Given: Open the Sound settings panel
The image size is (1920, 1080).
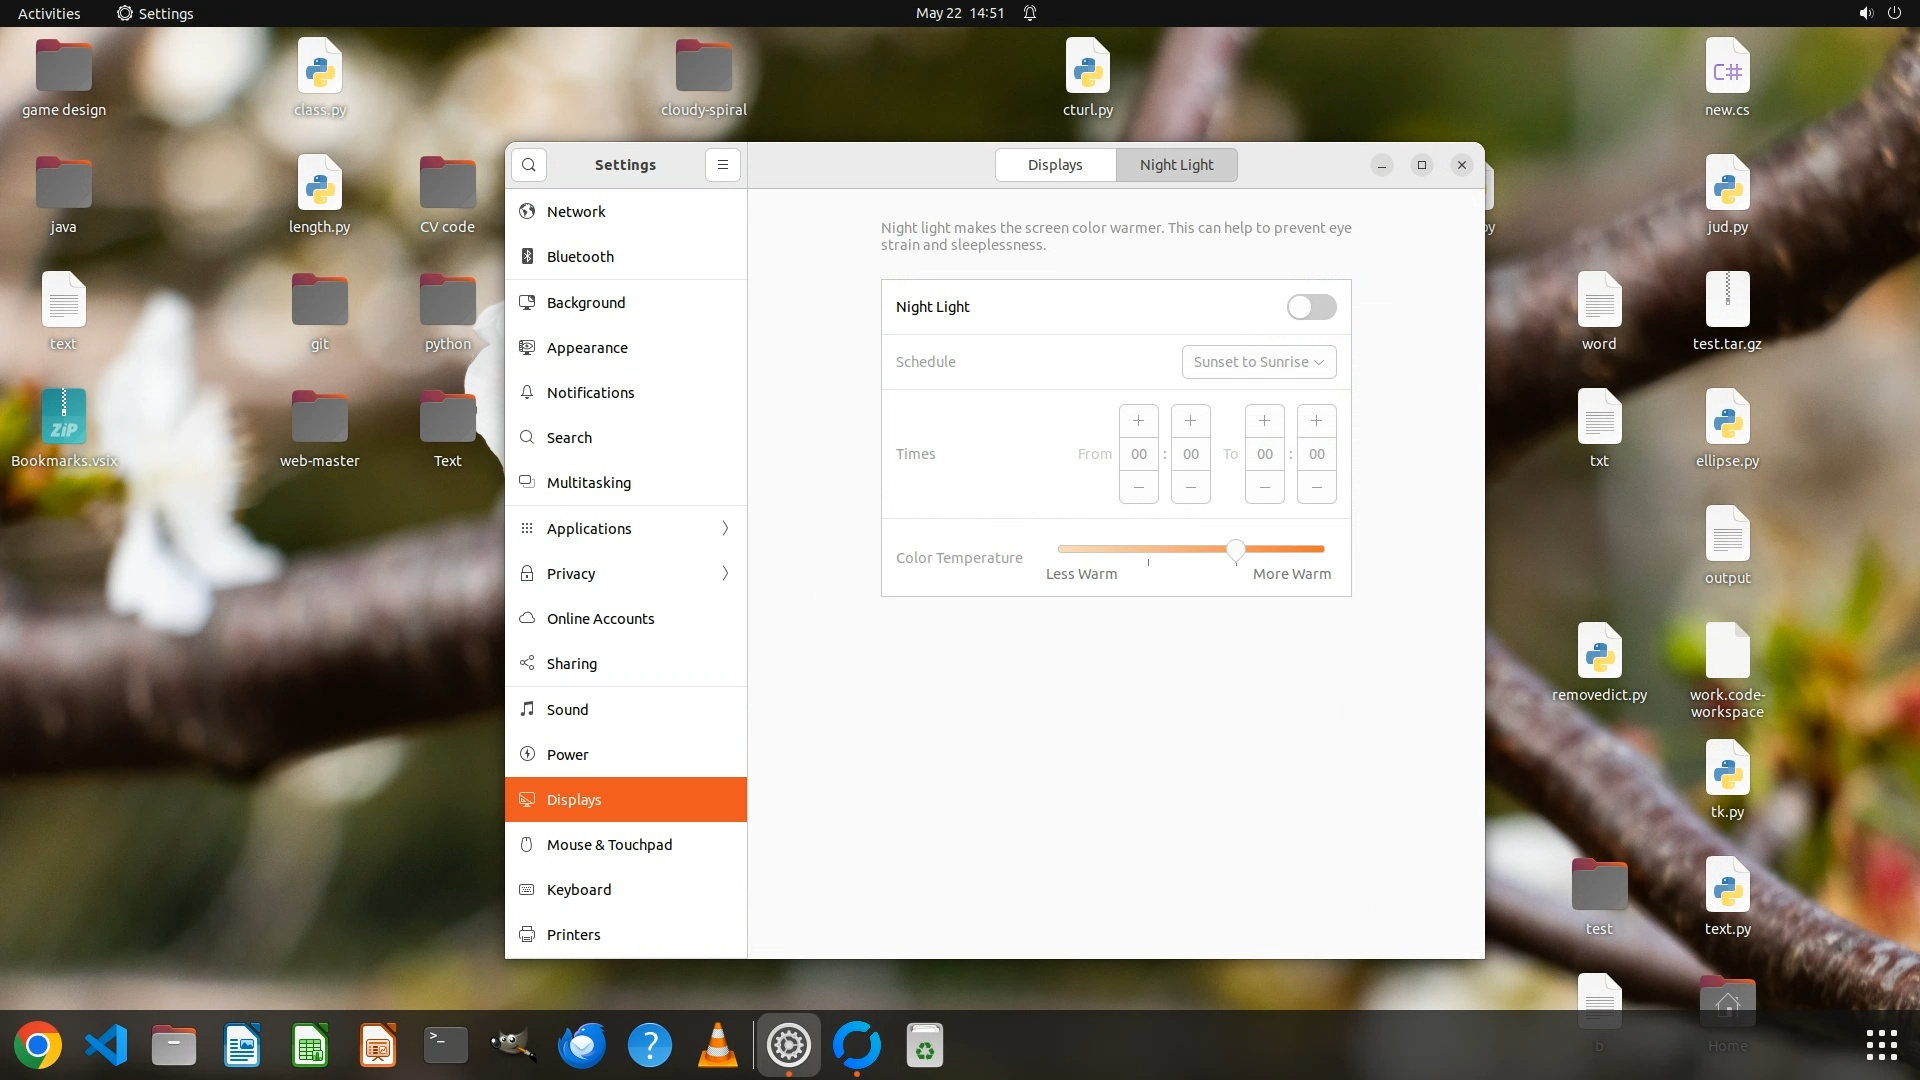Looking at the screenshot, I should pos(567,710).
